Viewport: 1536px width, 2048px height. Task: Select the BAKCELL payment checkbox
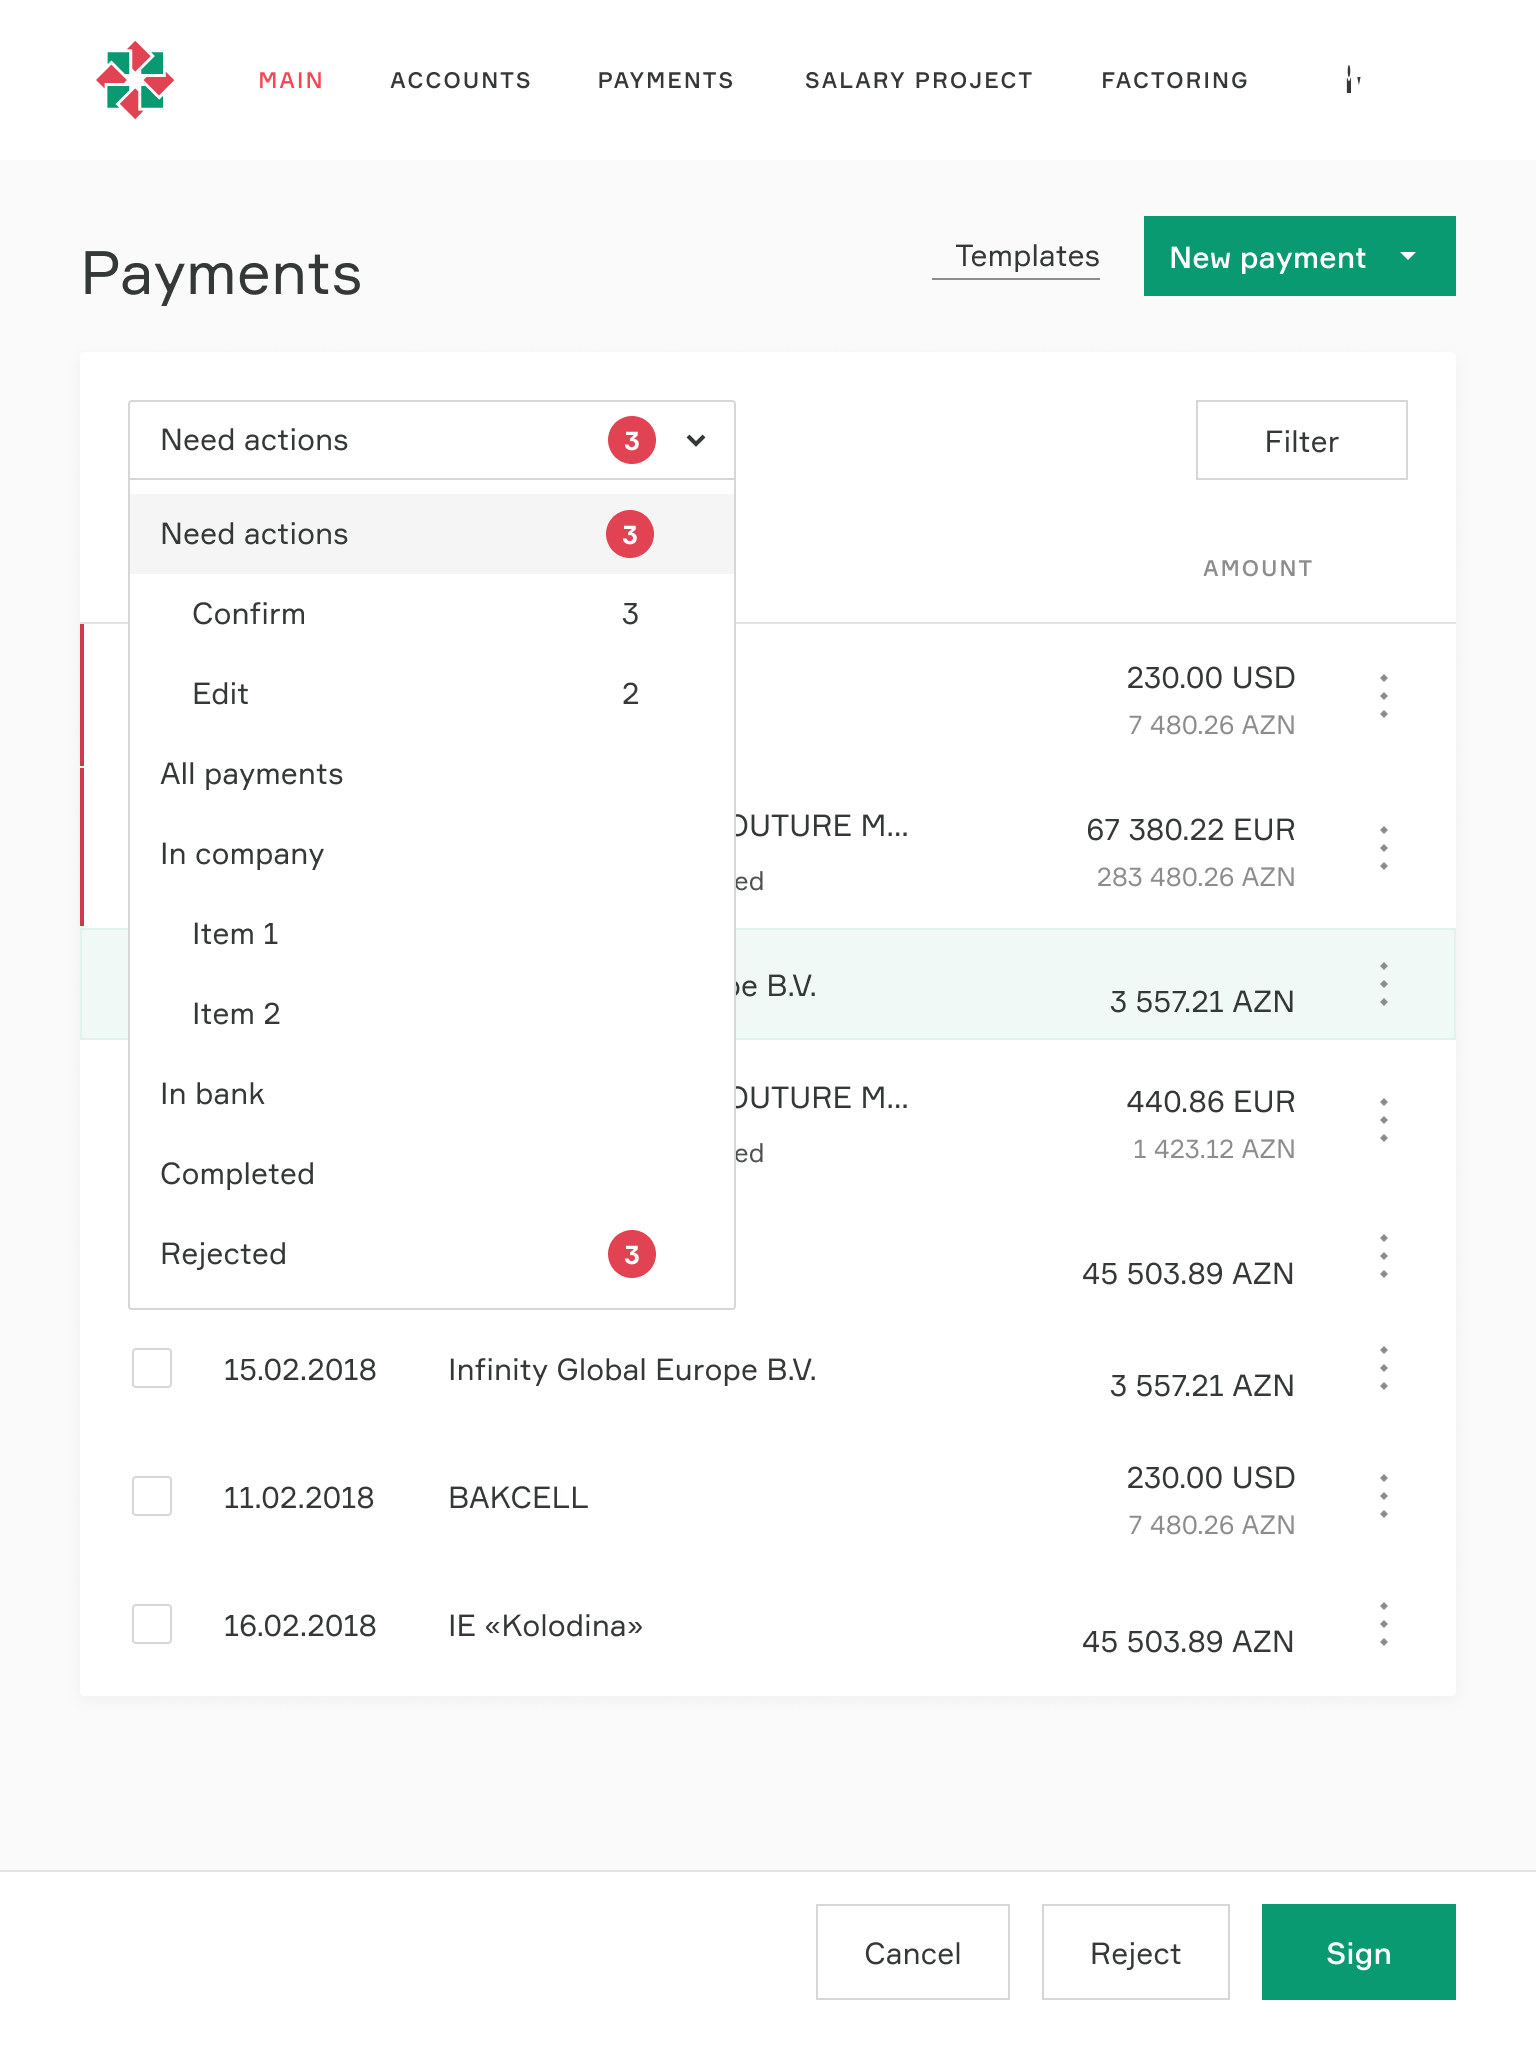click(x=152, y=1496)
